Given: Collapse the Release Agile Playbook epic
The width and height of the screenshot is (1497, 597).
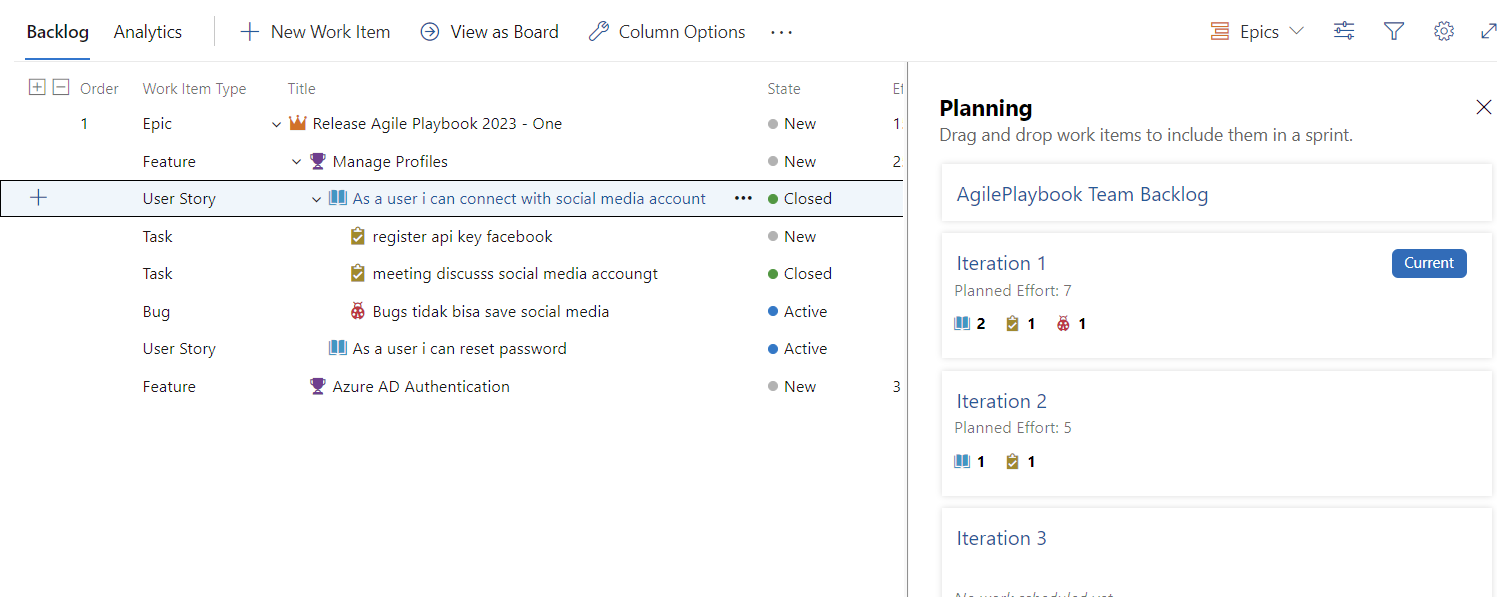Looking at the screenshot, I should tap(277, 124).
